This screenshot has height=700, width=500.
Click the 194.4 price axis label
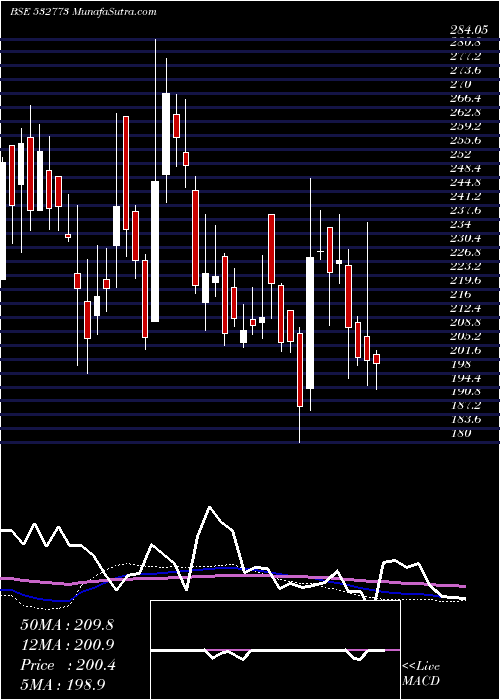click(466, 378)
